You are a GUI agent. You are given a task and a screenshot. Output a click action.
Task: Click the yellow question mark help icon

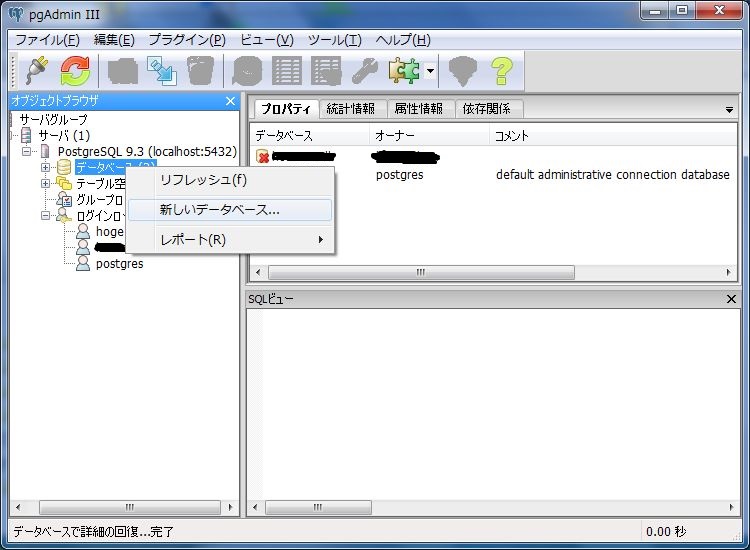[502, 71]
